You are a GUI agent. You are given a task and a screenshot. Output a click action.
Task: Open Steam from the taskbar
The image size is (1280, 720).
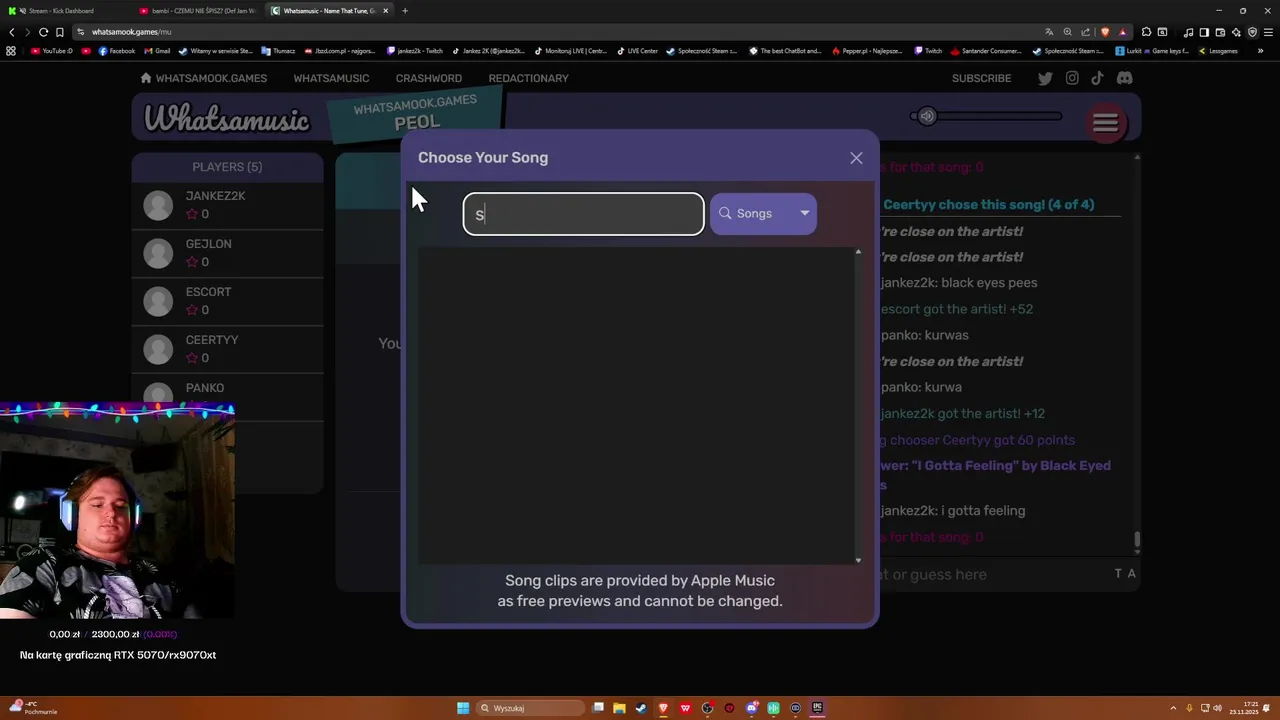coord(641,708)
